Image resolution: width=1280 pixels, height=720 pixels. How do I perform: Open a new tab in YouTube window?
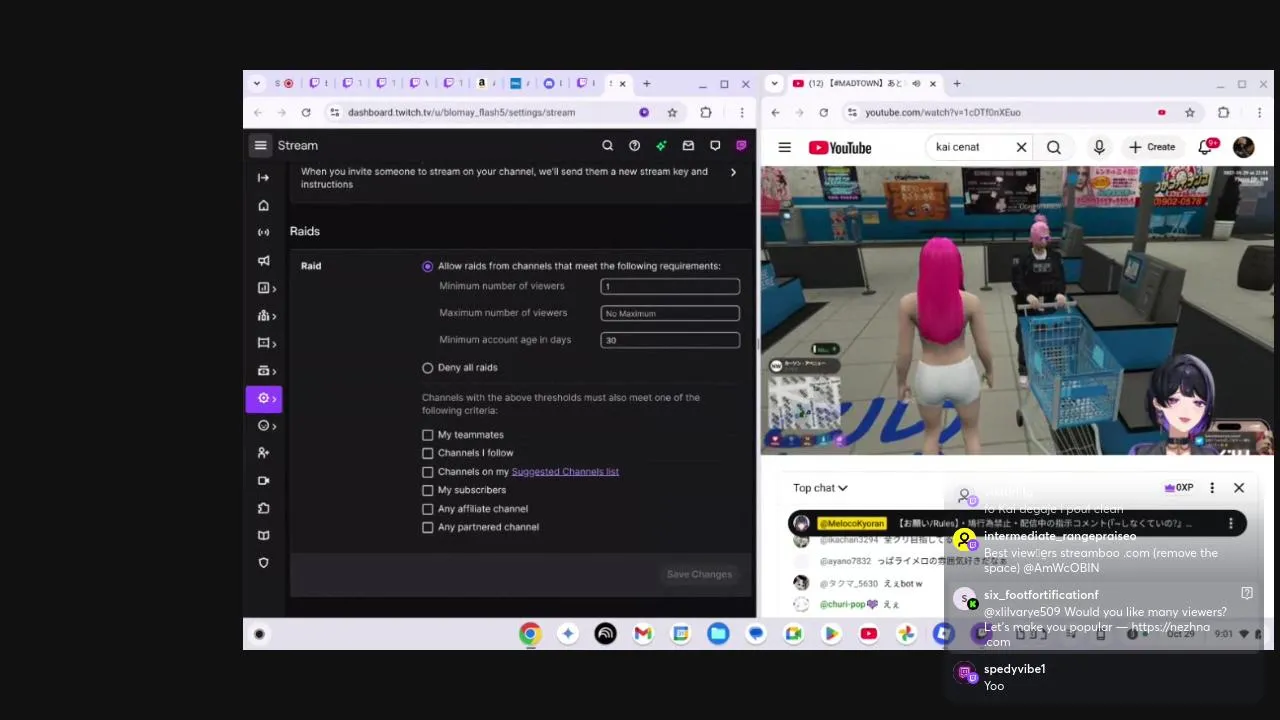(x=957, y=84)
